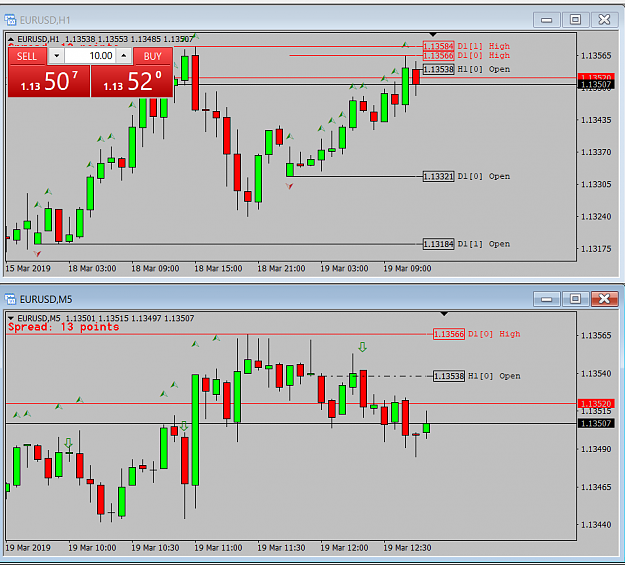Click the green down arrow signal before 11:00 in the M5 chart

[x=184, y=426]
